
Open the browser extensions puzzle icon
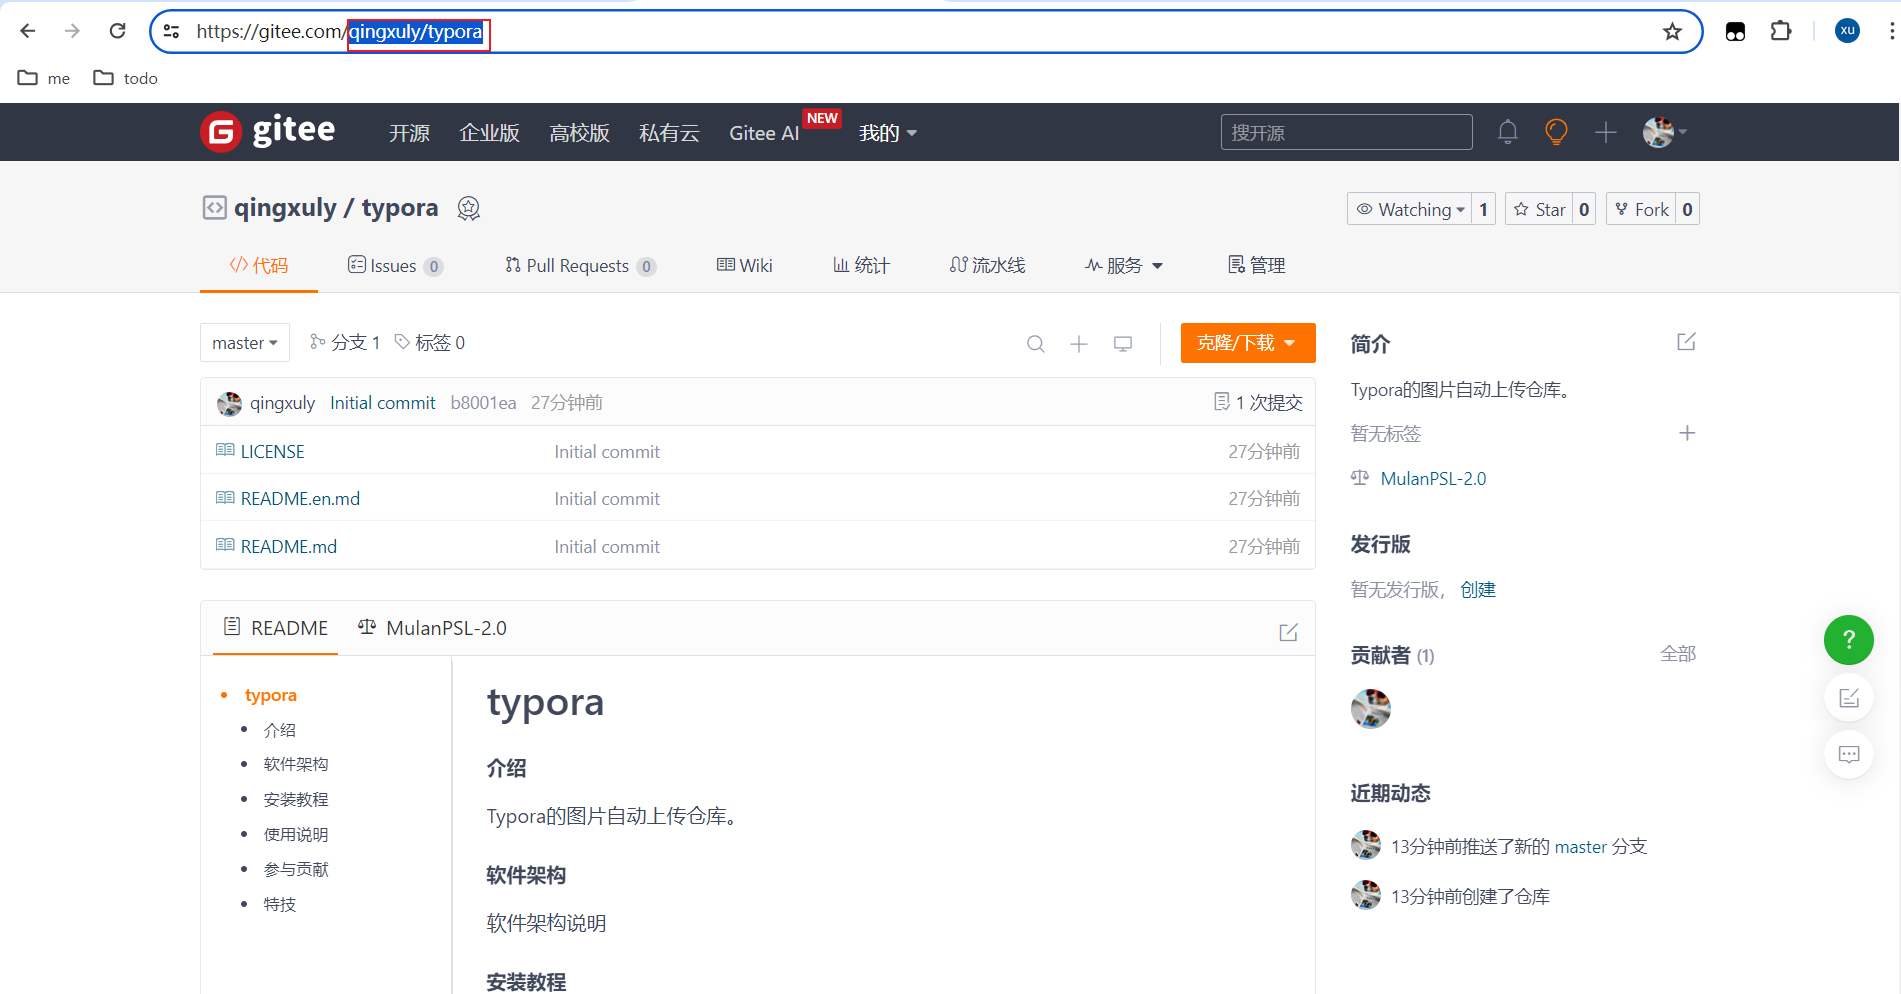tap(1781, 31)
